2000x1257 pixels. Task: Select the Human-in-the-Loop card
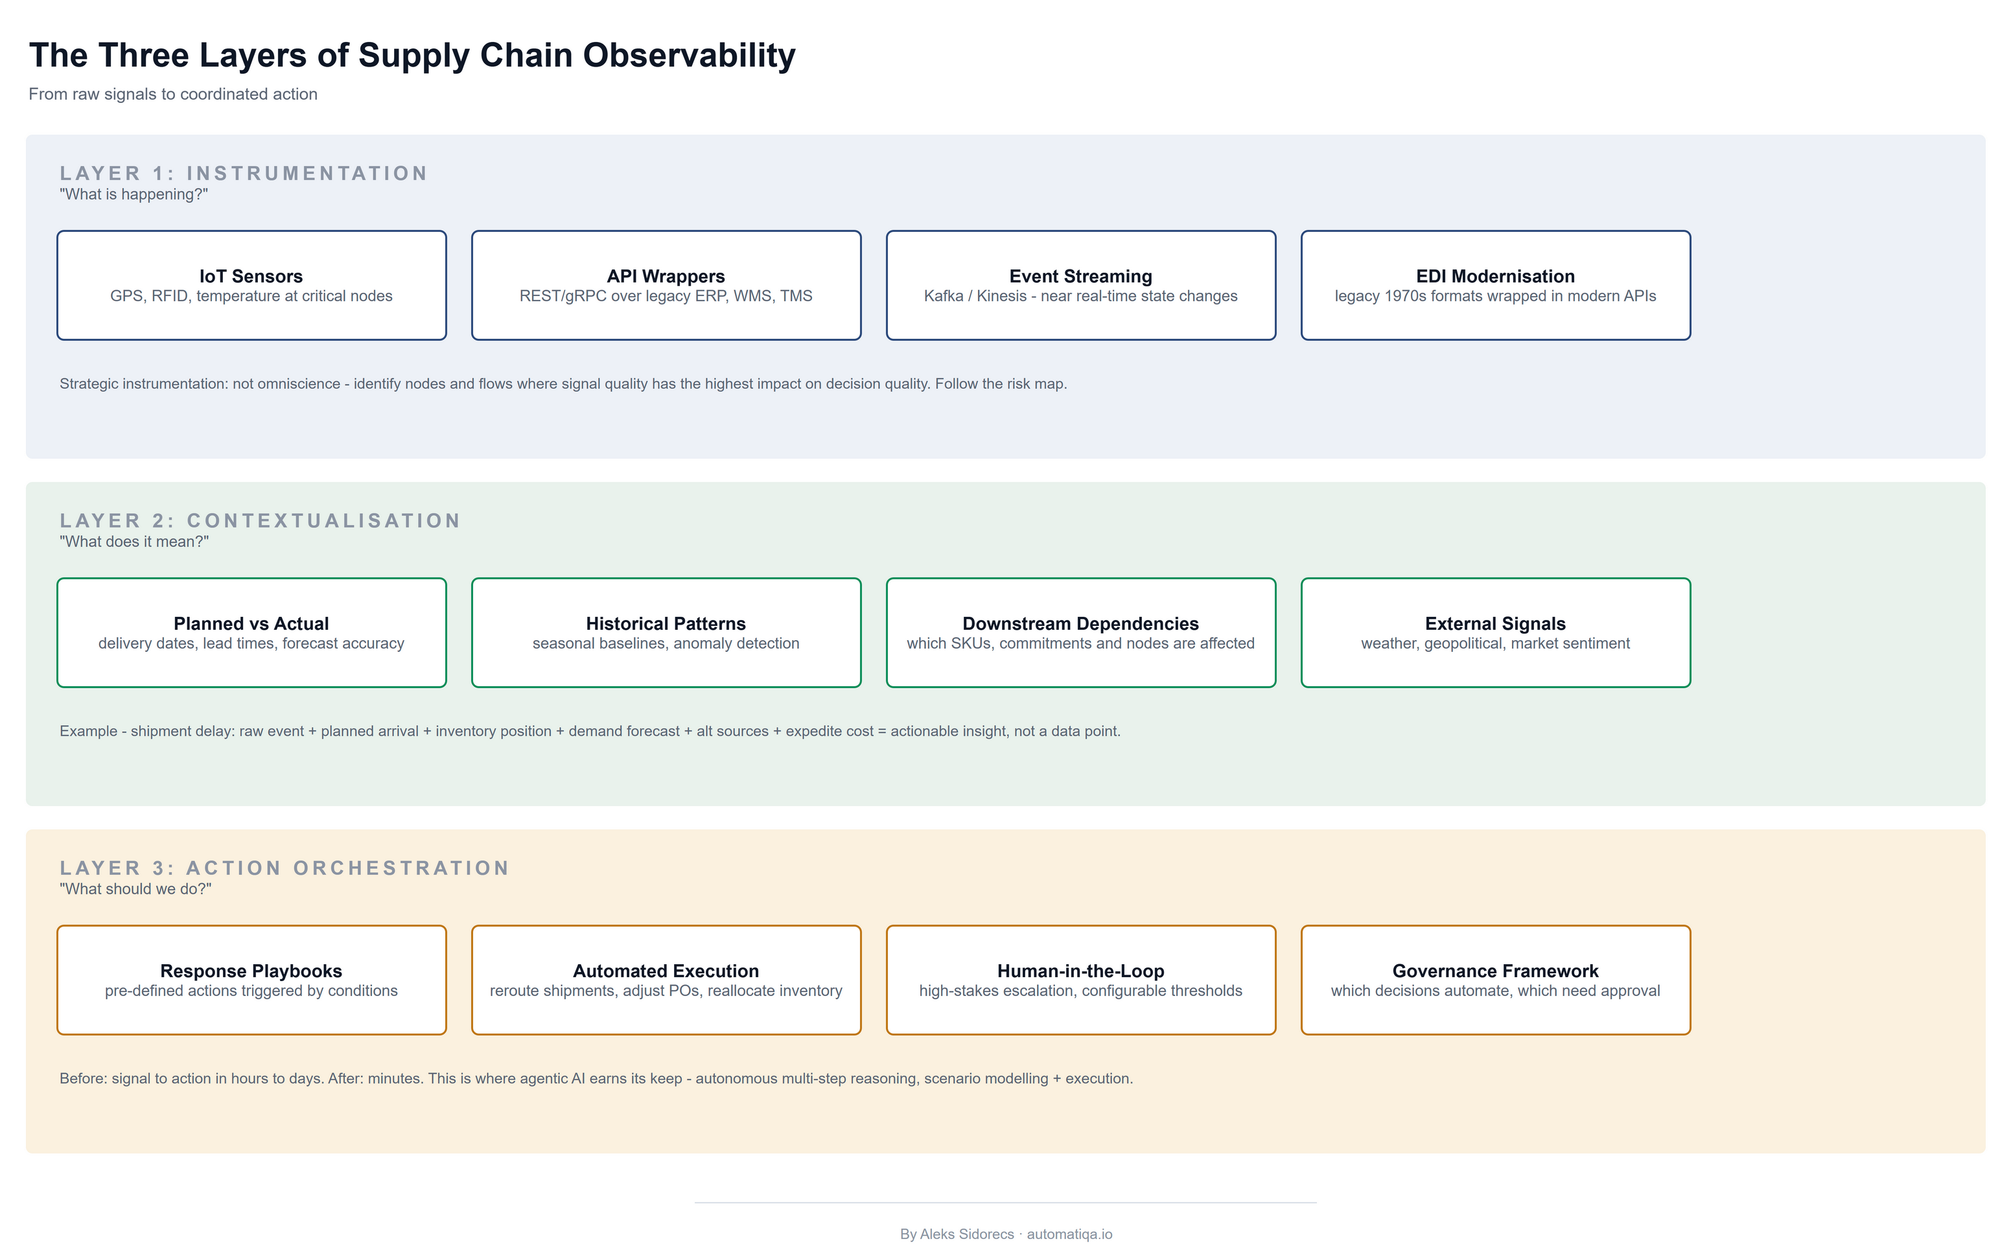pyautogui.click(x=1081, y=980)
